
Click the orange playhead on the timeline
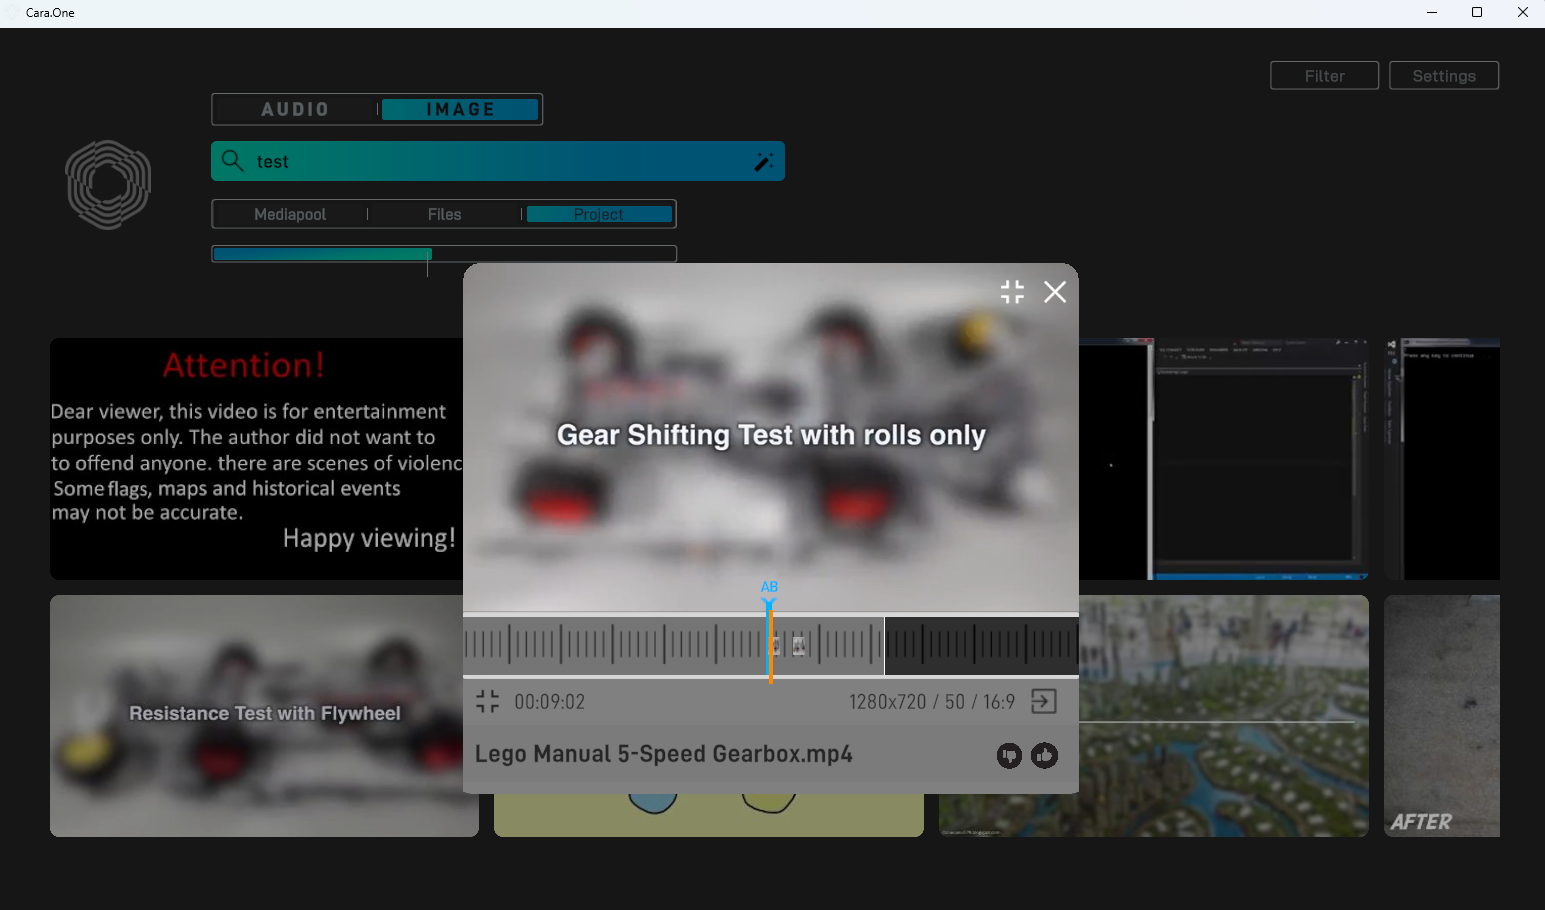click(771, 645)
